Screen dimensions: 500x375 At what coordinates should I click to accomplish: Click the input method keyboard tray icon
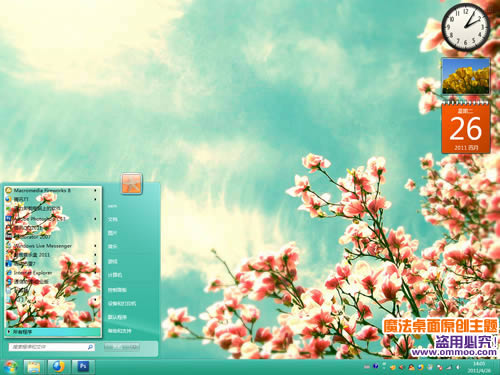(x=367, y=367)
